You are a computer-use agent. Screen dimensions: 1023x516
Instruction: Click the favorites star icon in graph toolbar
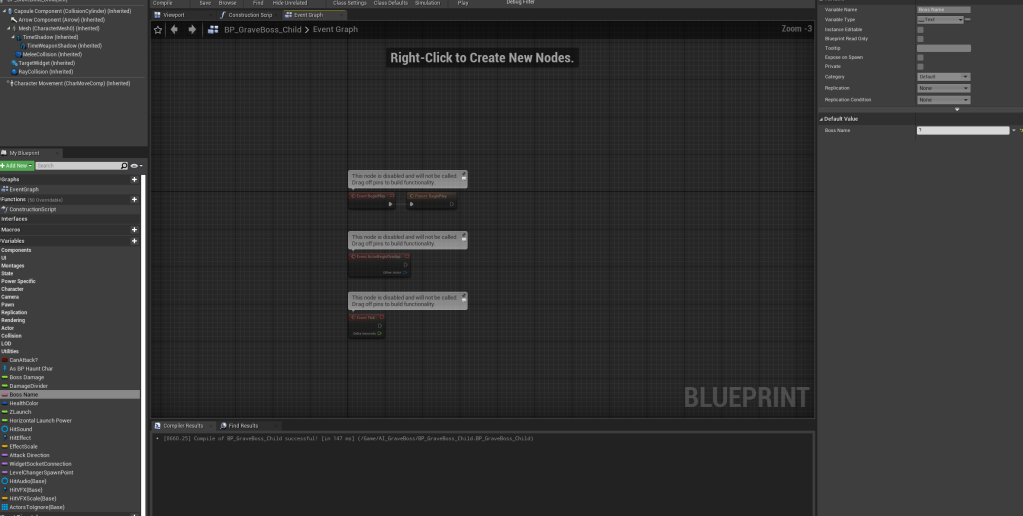point(158,30)
